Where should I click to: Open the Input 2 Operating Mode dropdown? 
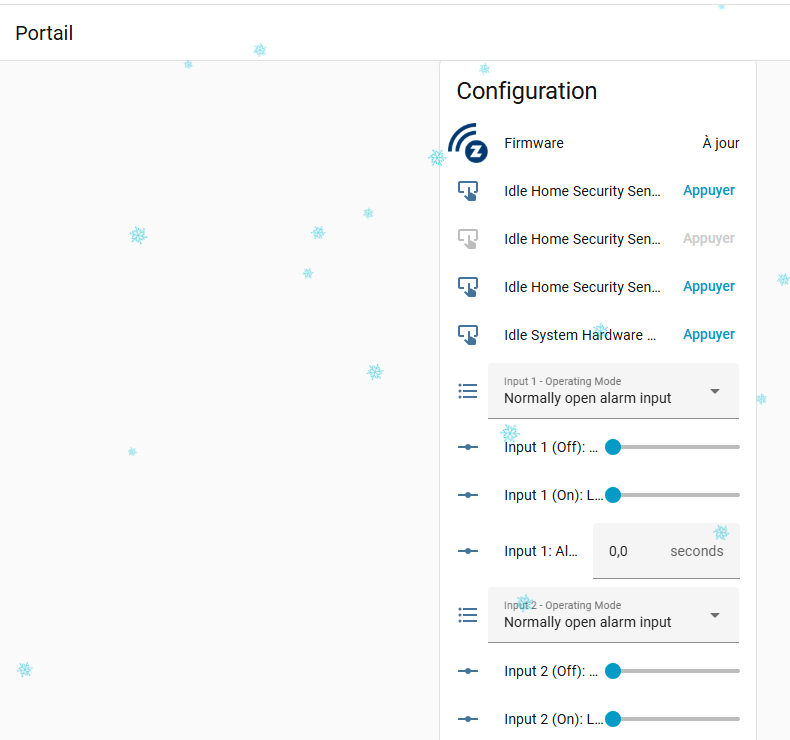[613, 615]
